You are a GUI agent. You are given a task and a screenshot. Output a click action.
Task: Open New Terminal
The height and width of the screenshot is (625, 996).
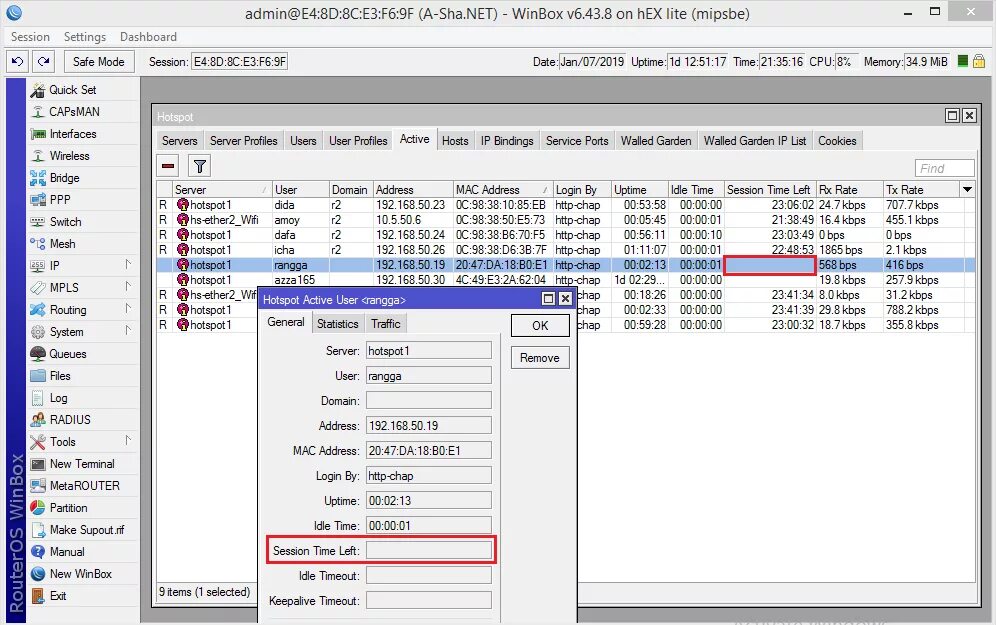82,464
